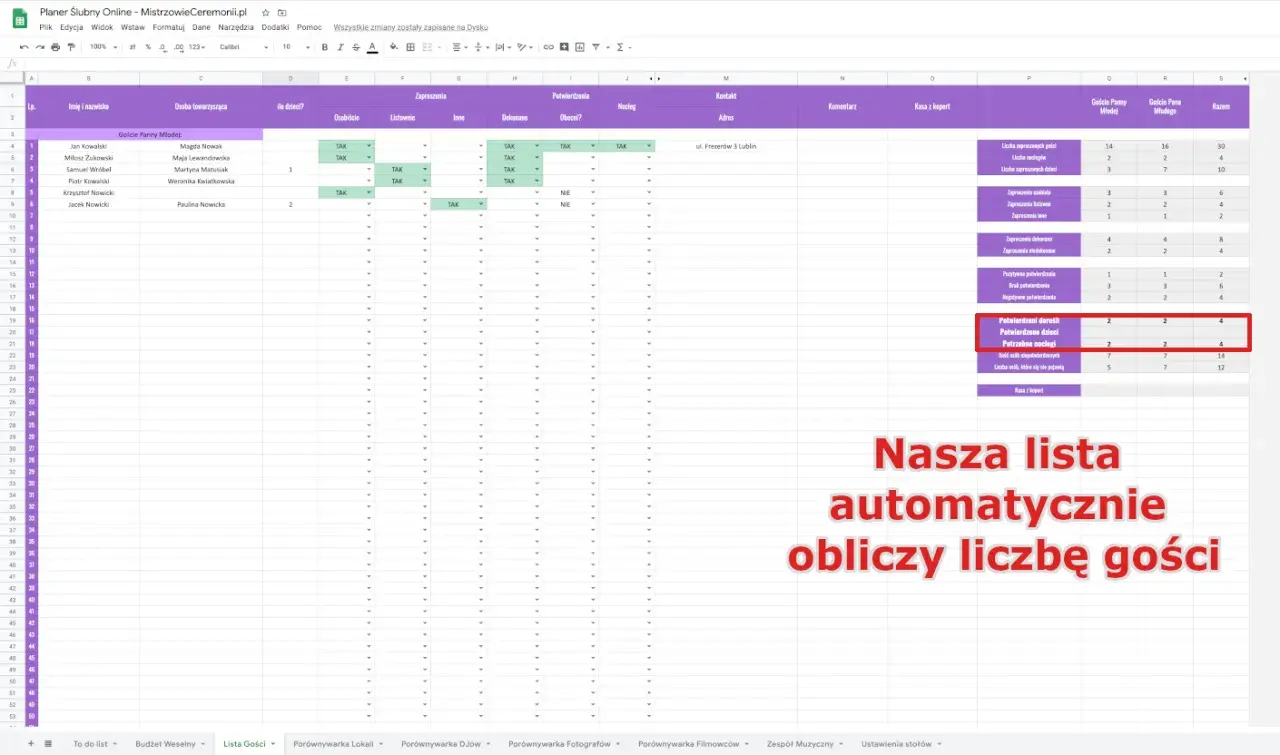The image size is (1280, 755).
Task: Open Inne dropdown in Jacek Nowicki row
Action: [x=481, y=204]
